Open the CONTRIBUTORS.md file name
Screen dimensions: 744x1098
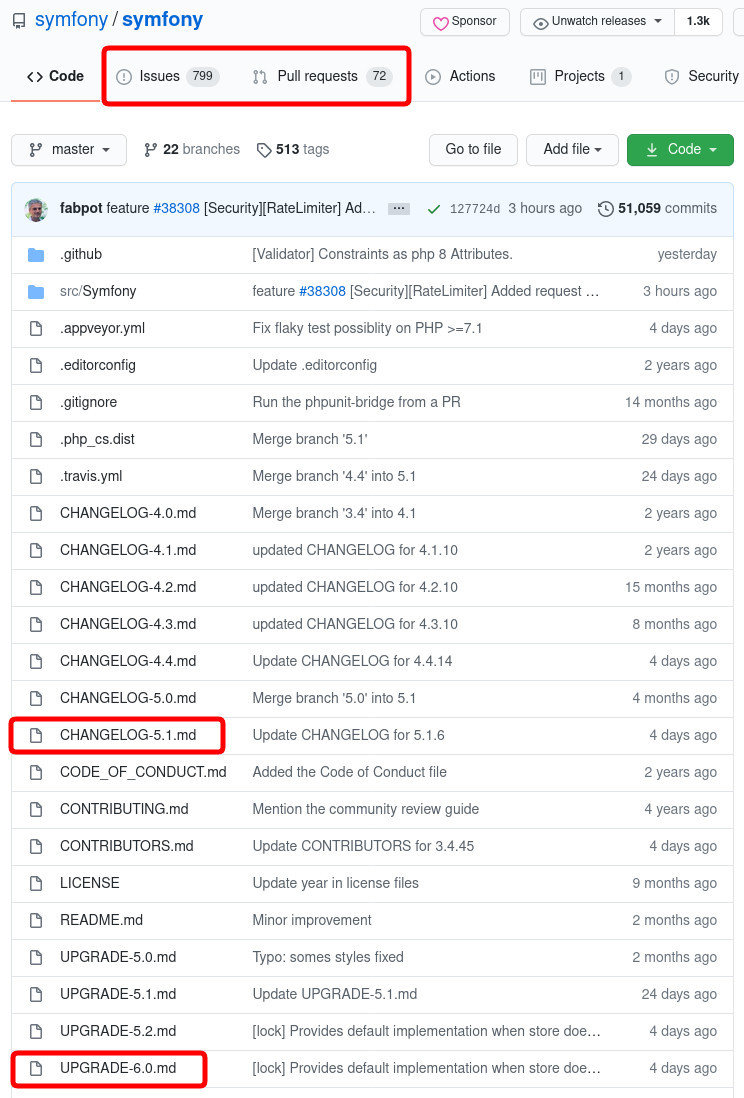127,847
